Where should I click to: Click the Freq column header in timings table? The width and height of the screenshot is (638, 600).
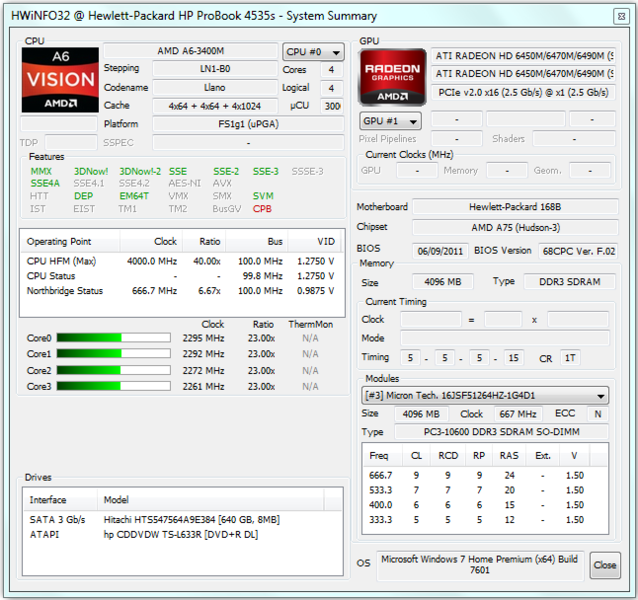point(382,455)
